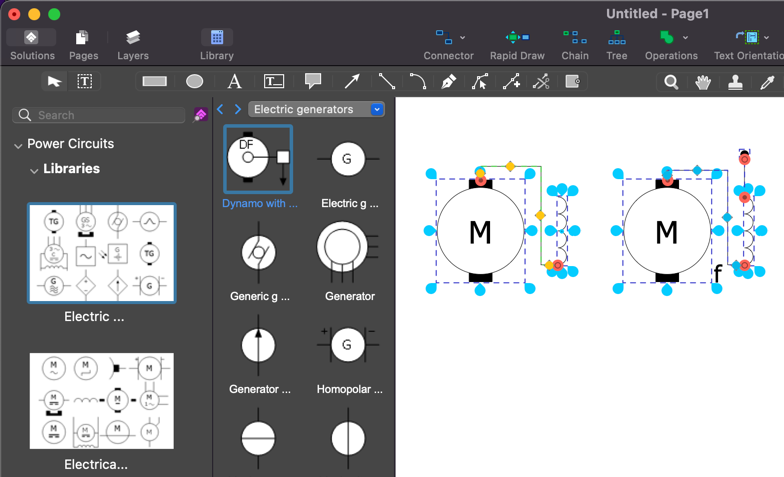The height and width of the screenshot is (477, 784).
Task: Open the Solutions panel
Action: tap(32, 44)
